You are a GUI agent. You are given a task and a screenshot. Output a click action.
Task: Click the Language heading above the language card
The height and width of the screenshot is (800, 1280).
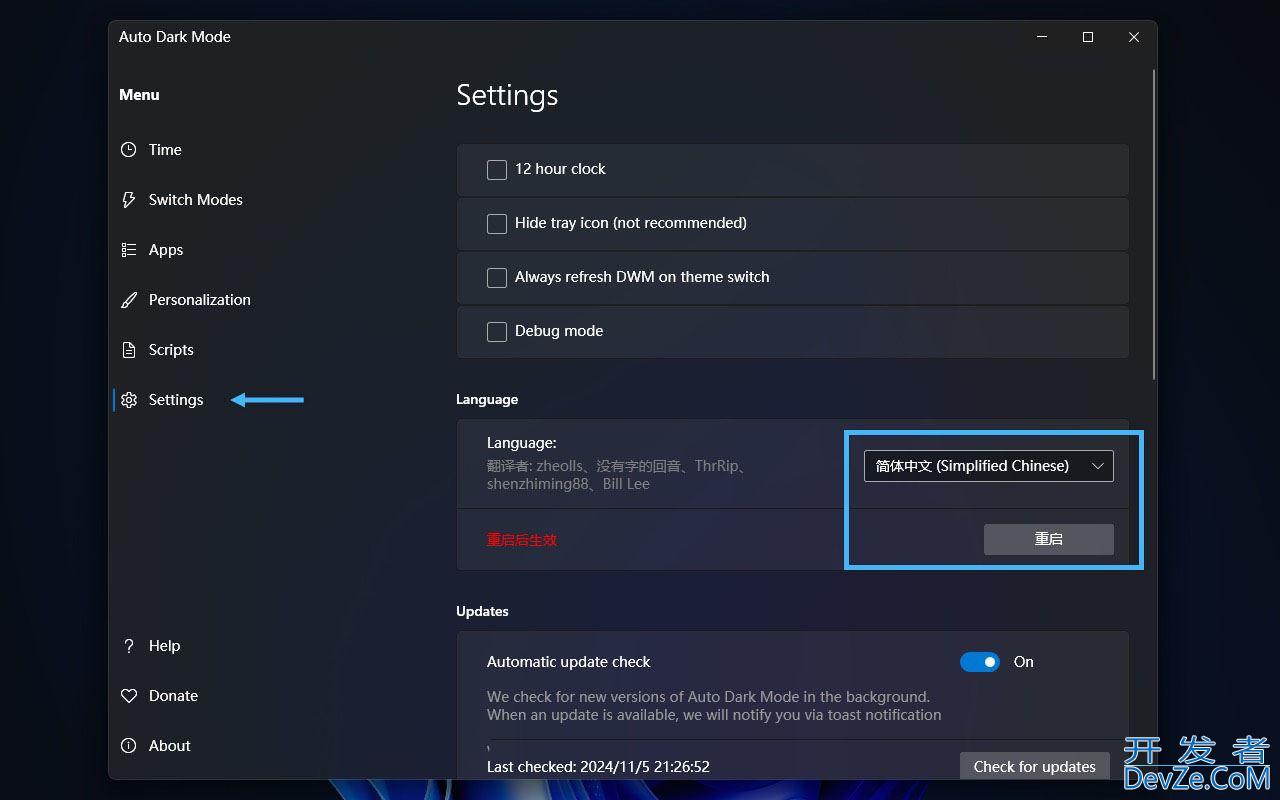click(487, 399)
